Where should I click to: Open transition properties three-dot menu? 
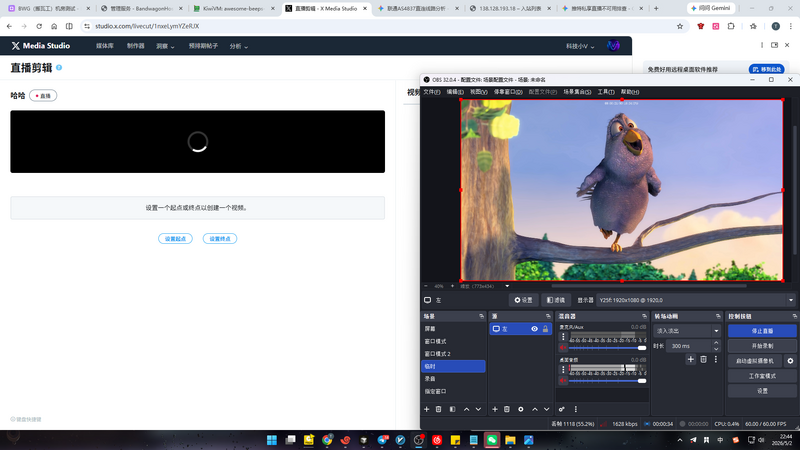click(x=716, y=359)
